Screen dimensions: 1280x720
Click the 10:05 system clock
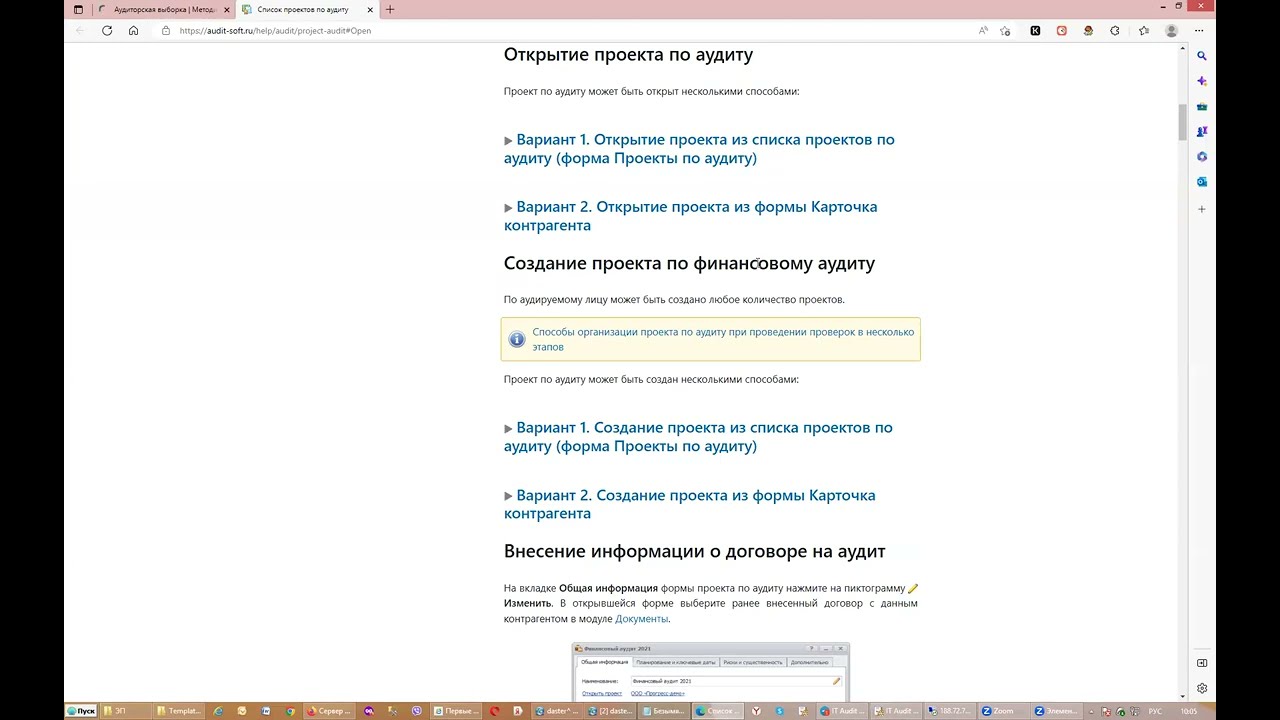(x=1189, y=711)
